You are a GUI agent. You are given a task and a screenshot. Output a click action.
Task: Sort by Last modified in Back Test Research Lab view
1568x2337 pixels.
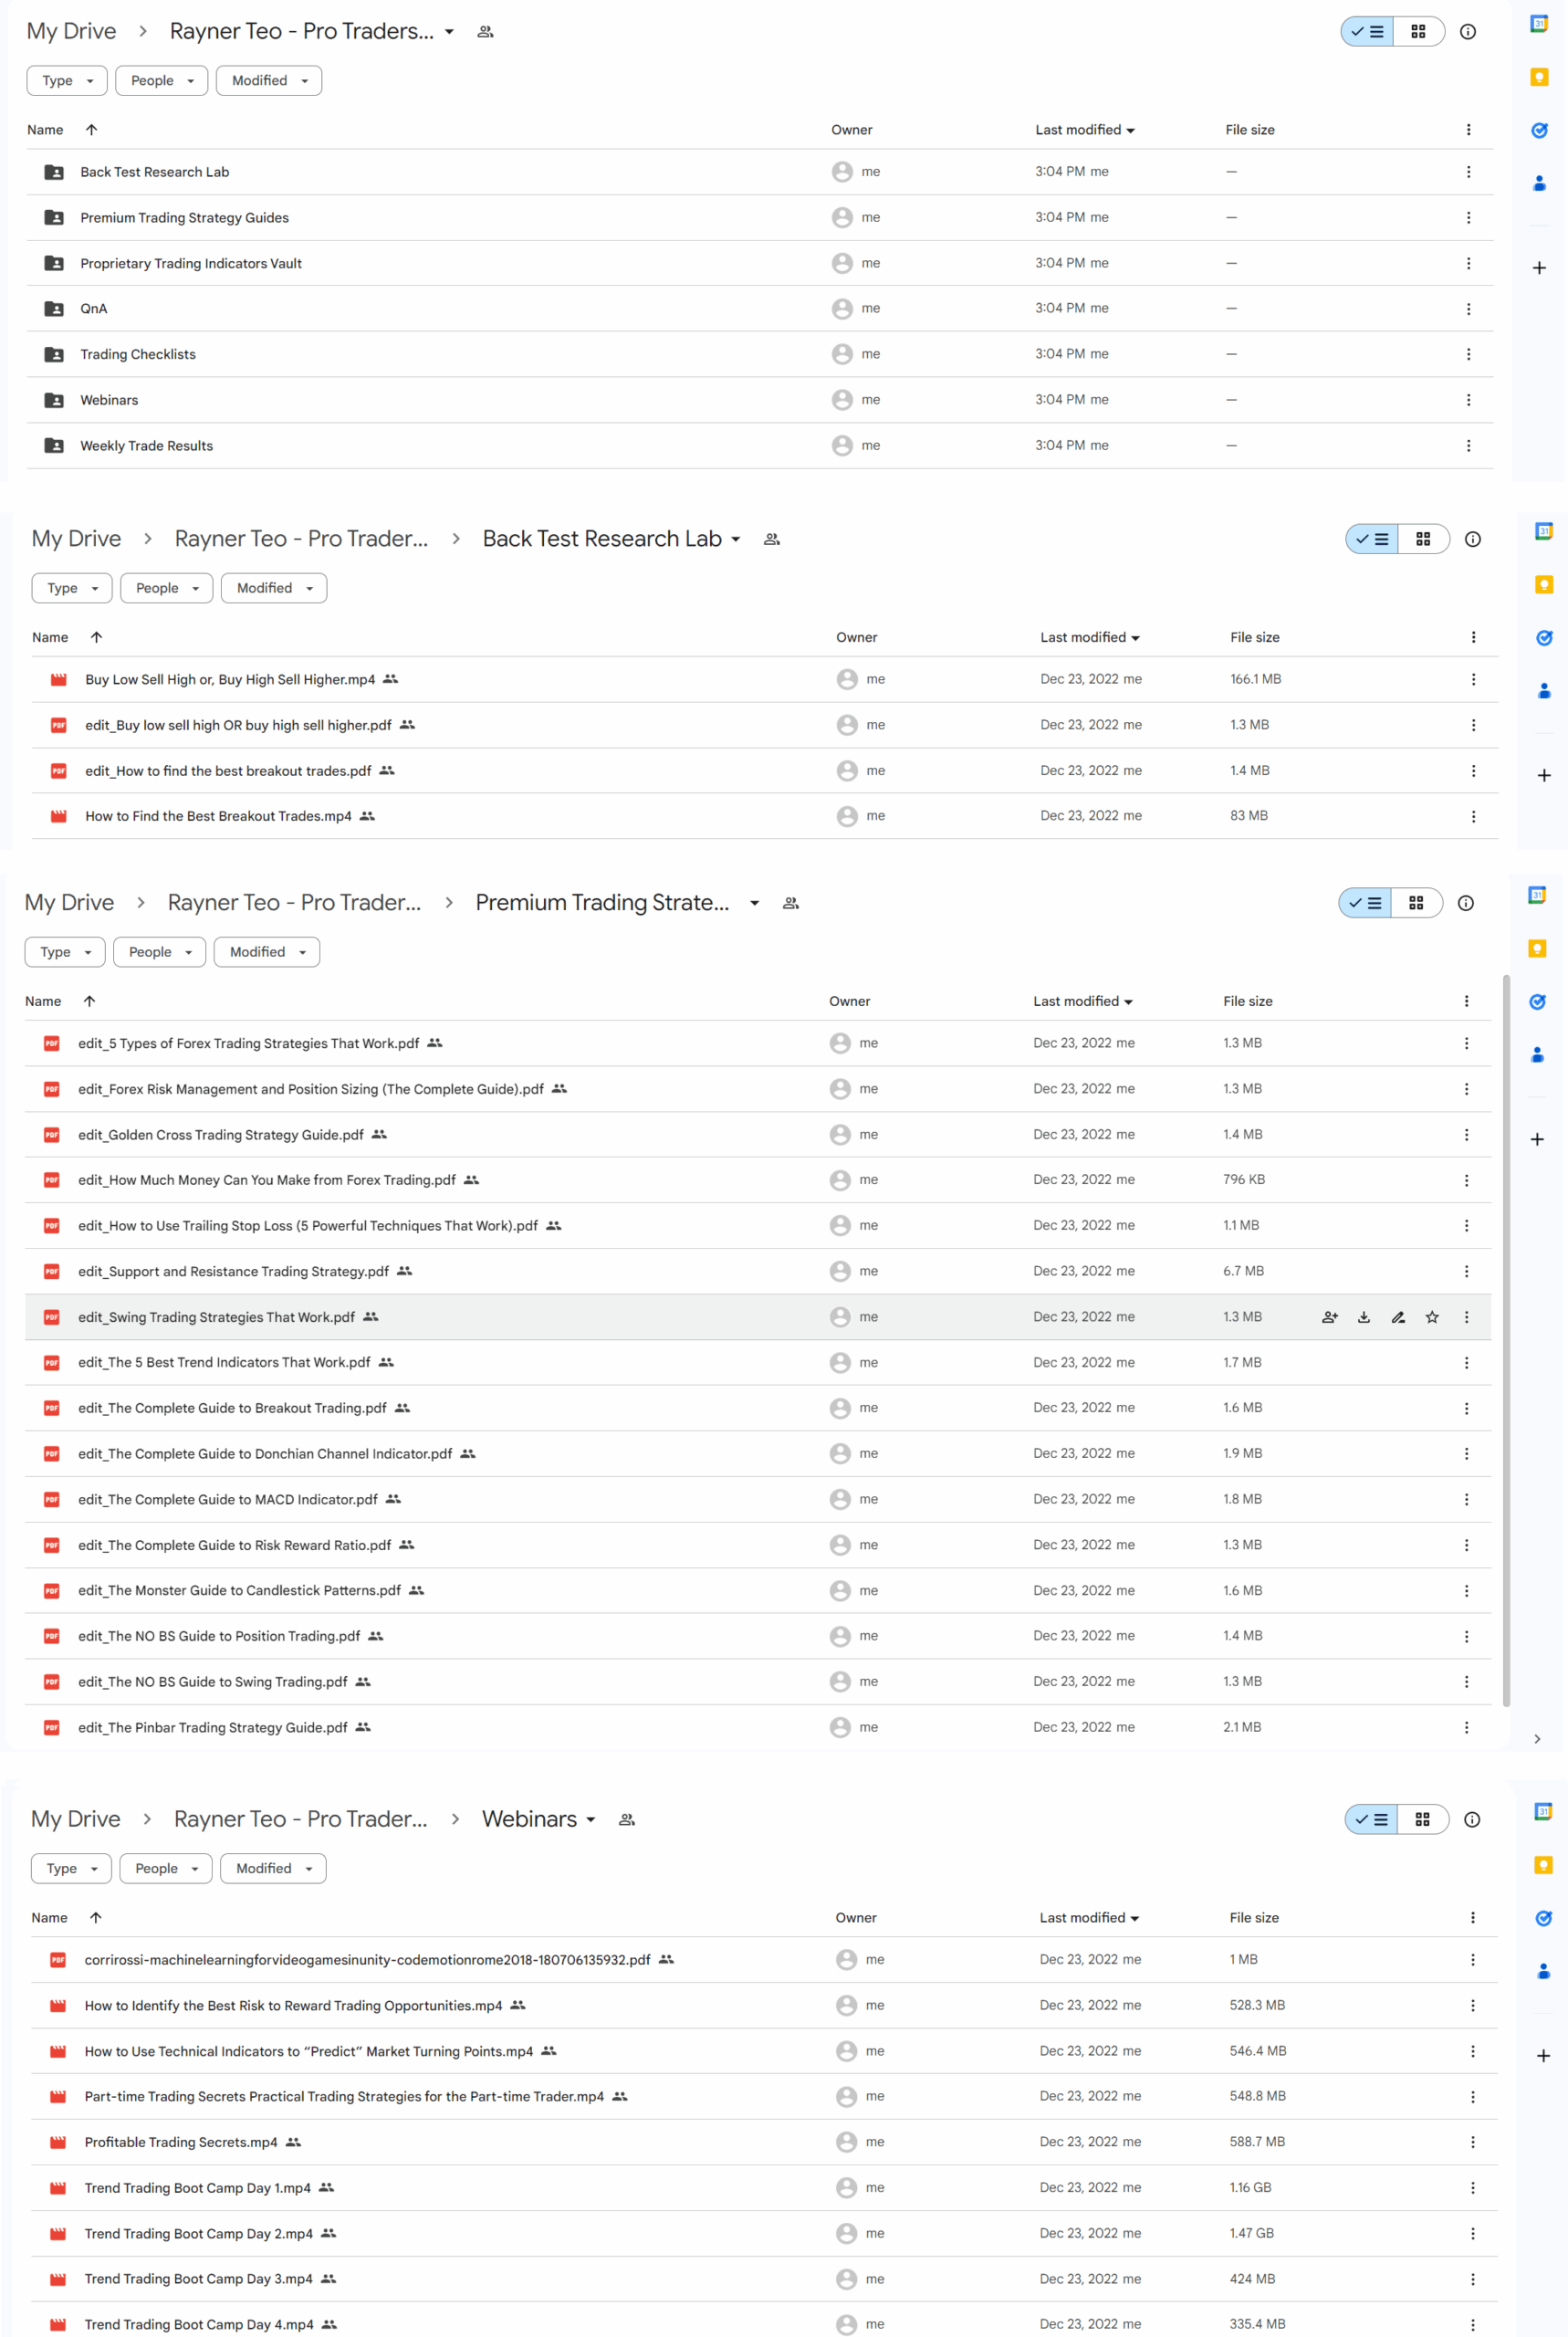pyautogui.click(x=1090, y=637)
